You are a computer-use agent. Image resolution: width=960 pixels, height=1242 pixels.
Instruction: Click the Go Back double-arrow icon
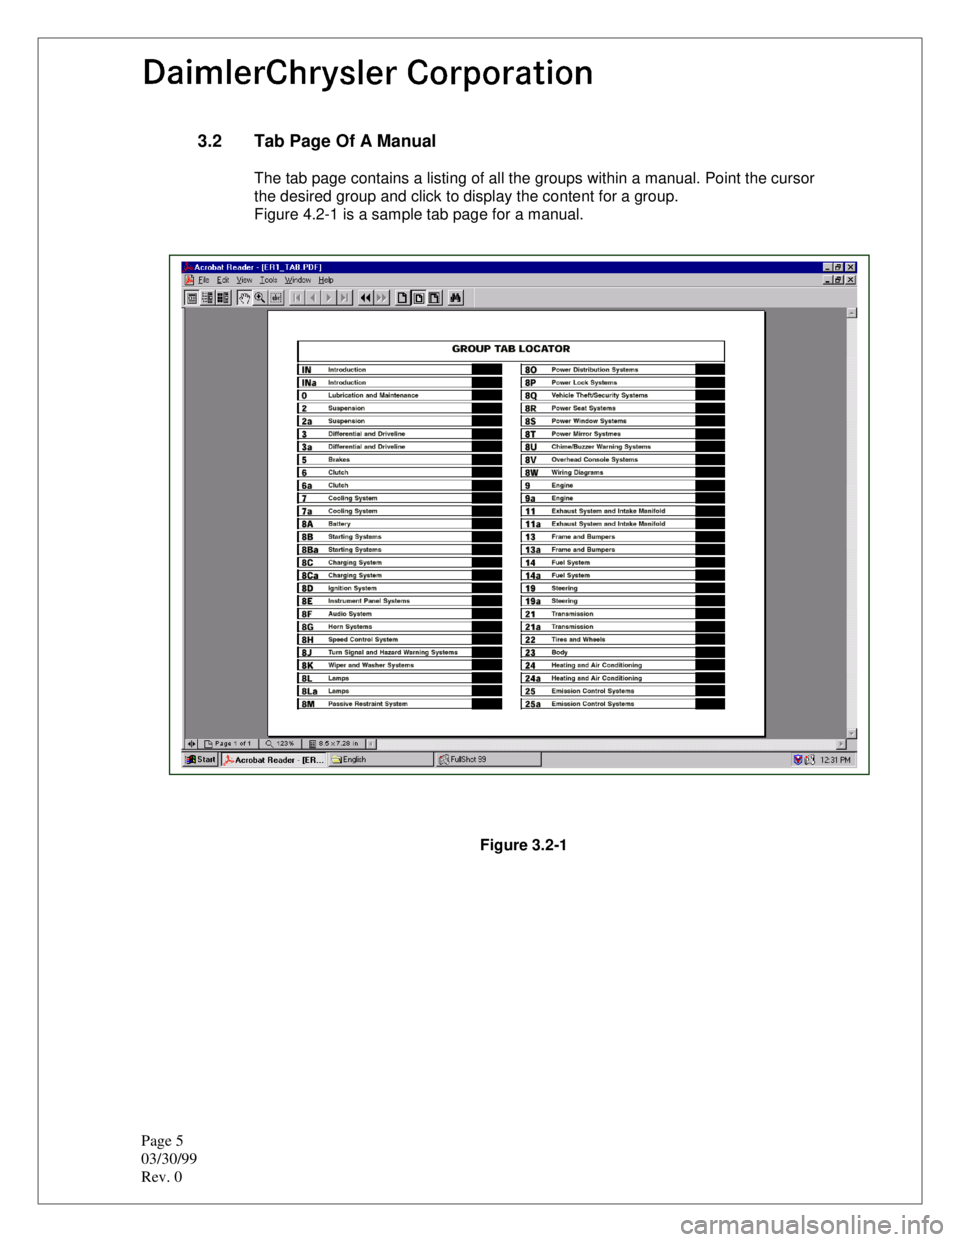pos(366,298)
